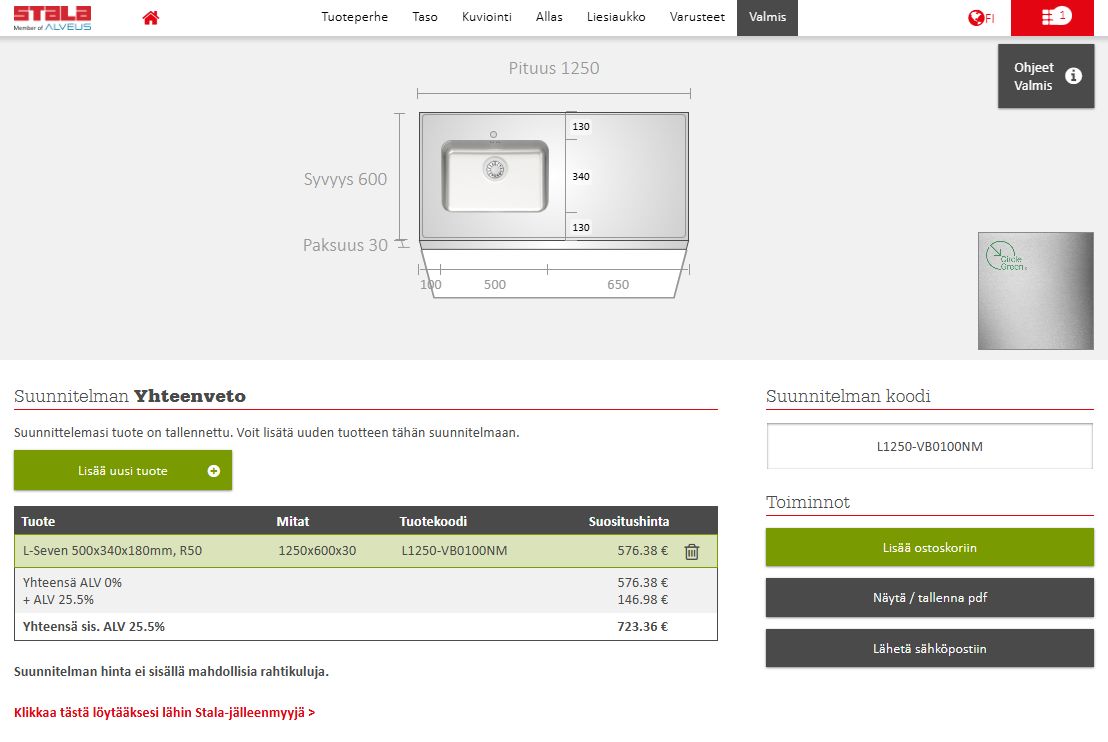Viewport: 1108px width, 742px height.
Task: Click the Pituus 1250 dimension label
Action: [554, 68]
